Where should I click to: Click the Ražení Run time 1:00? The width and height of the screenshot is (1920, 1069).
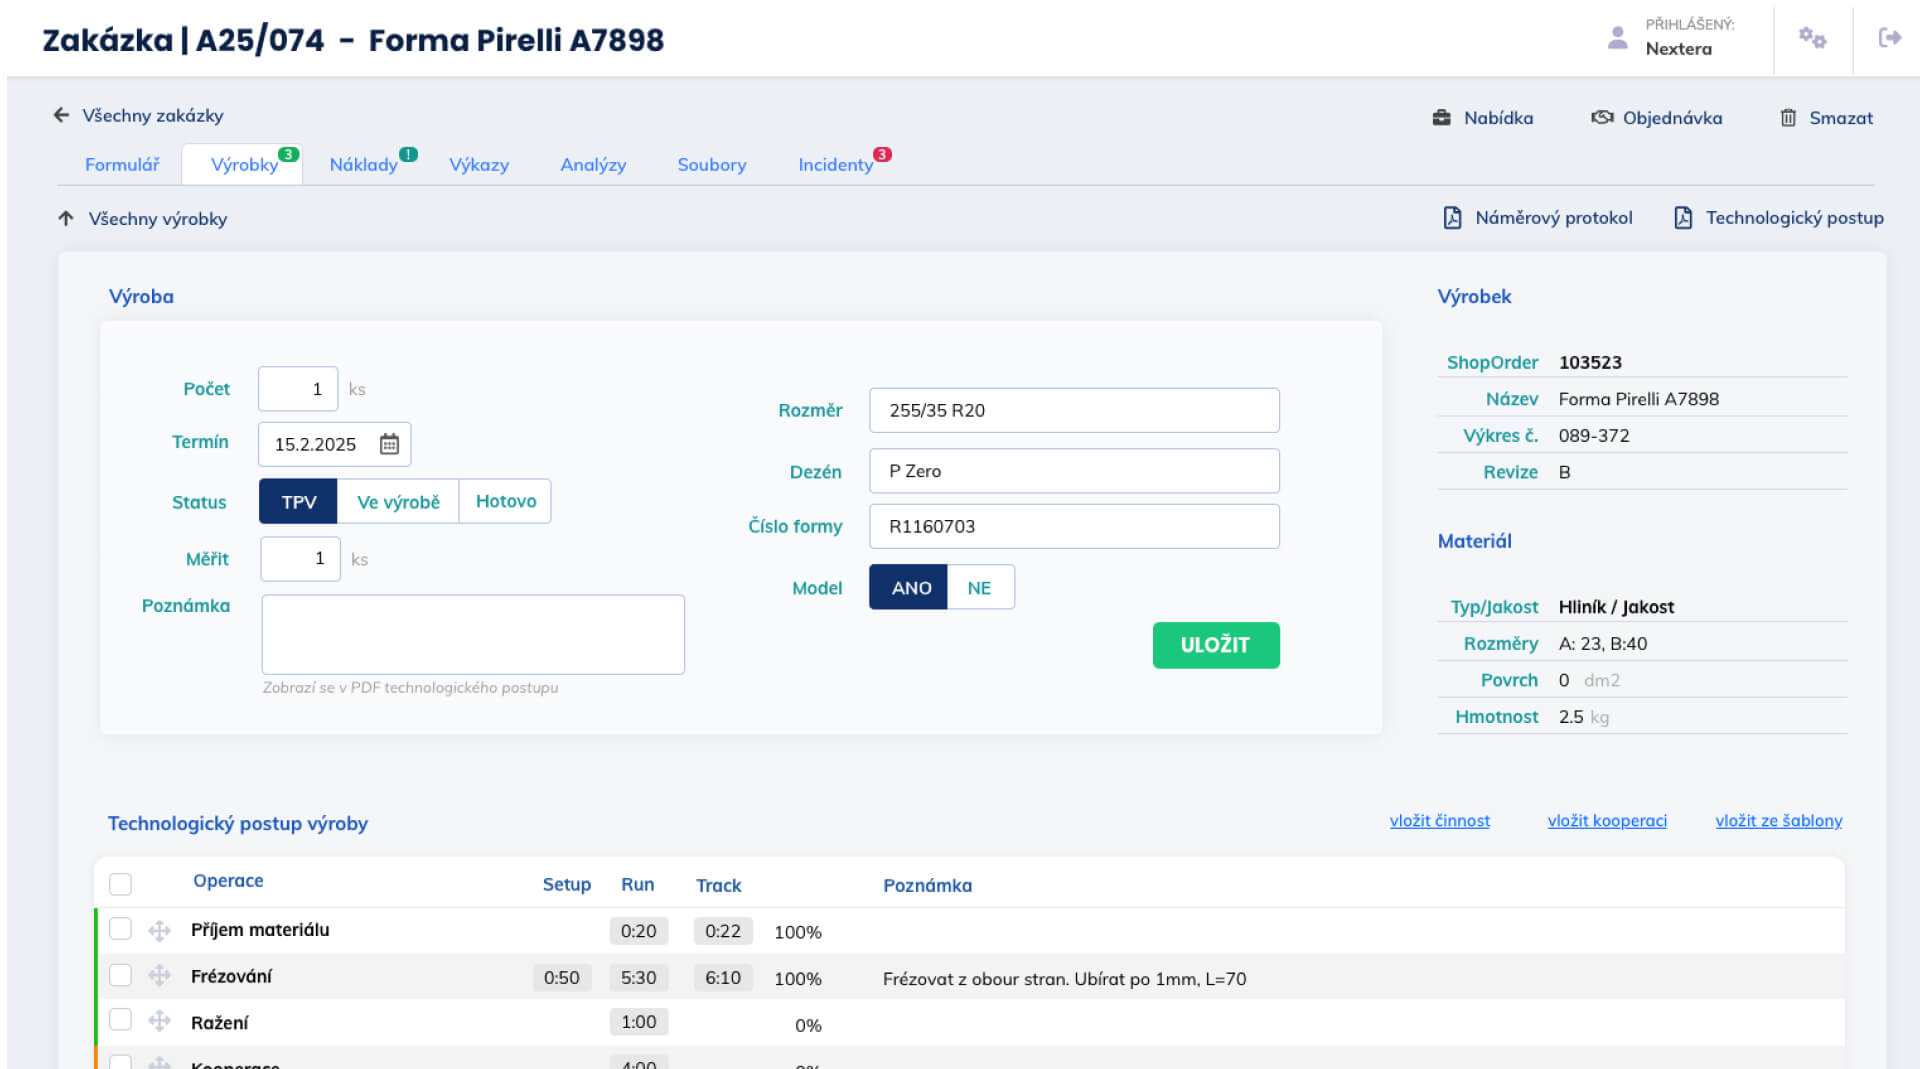[x=639, y=1022]
